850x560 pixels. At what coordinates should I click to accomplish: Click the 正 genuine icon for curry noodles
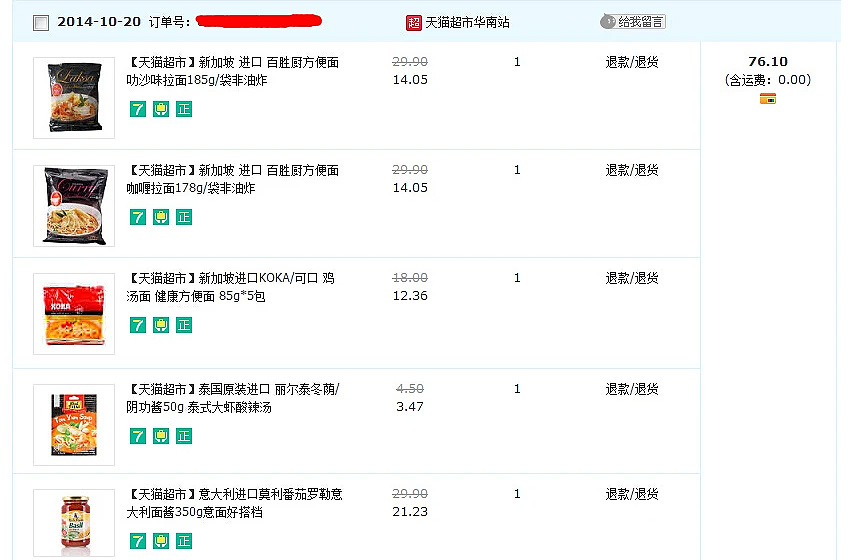184,217
